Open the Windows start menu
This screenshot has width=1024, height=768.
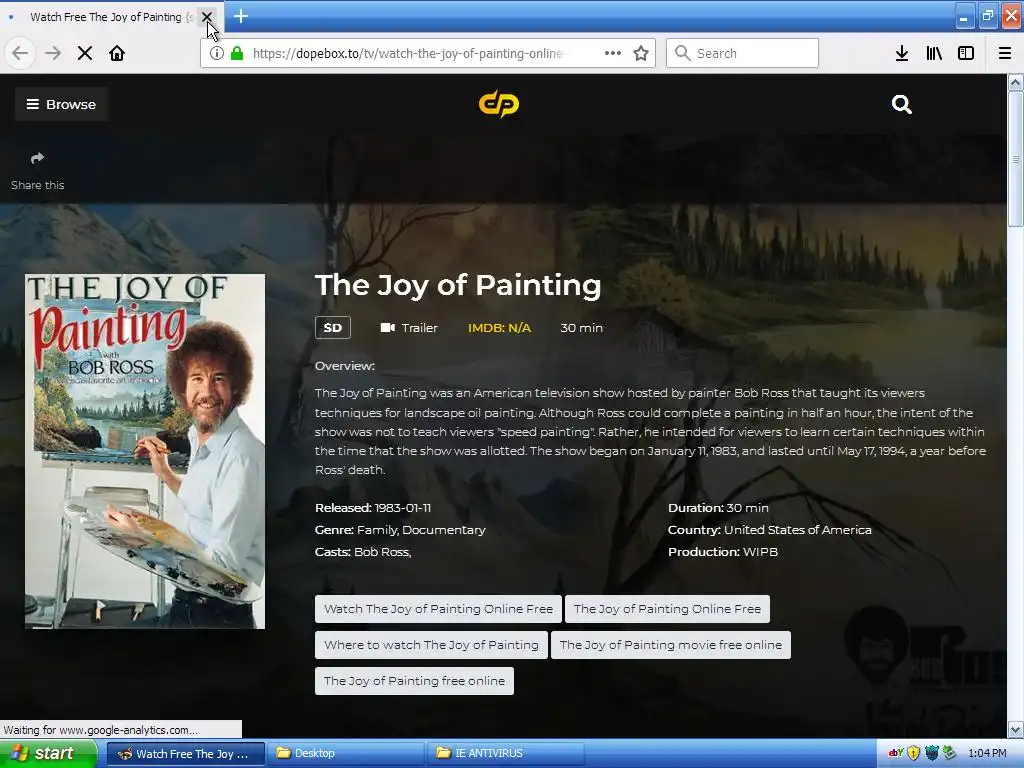pos(48,753)
